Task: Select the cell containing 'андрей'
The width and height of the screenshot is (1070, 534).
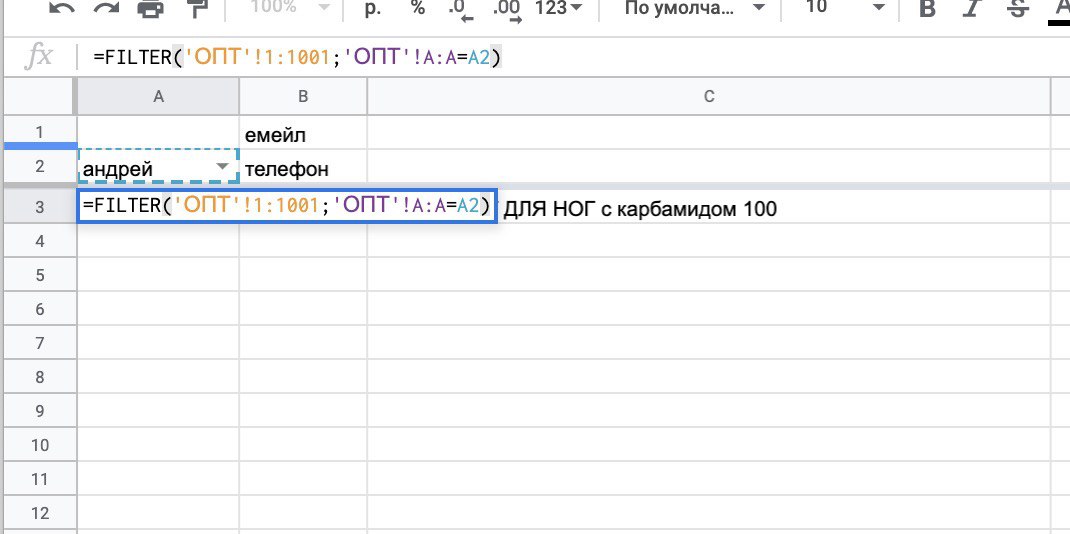Action: pos(158,166)
